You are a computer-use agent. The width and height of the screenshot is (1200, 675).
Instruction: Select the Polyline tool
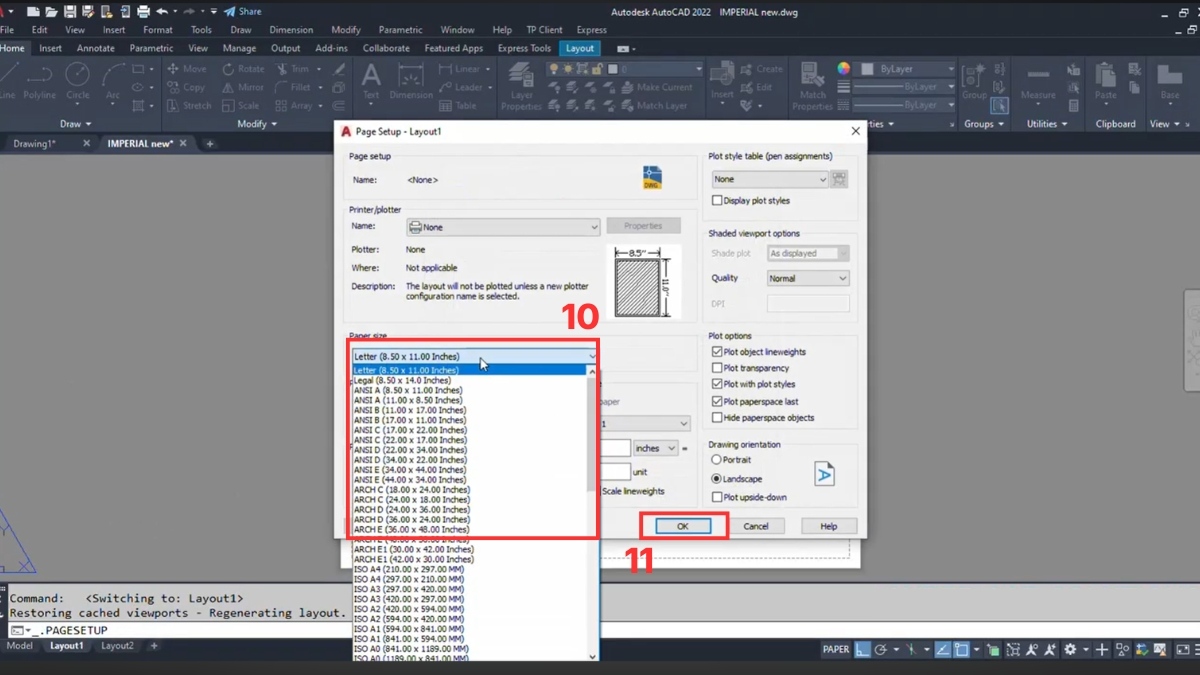(x=40, y=80)
